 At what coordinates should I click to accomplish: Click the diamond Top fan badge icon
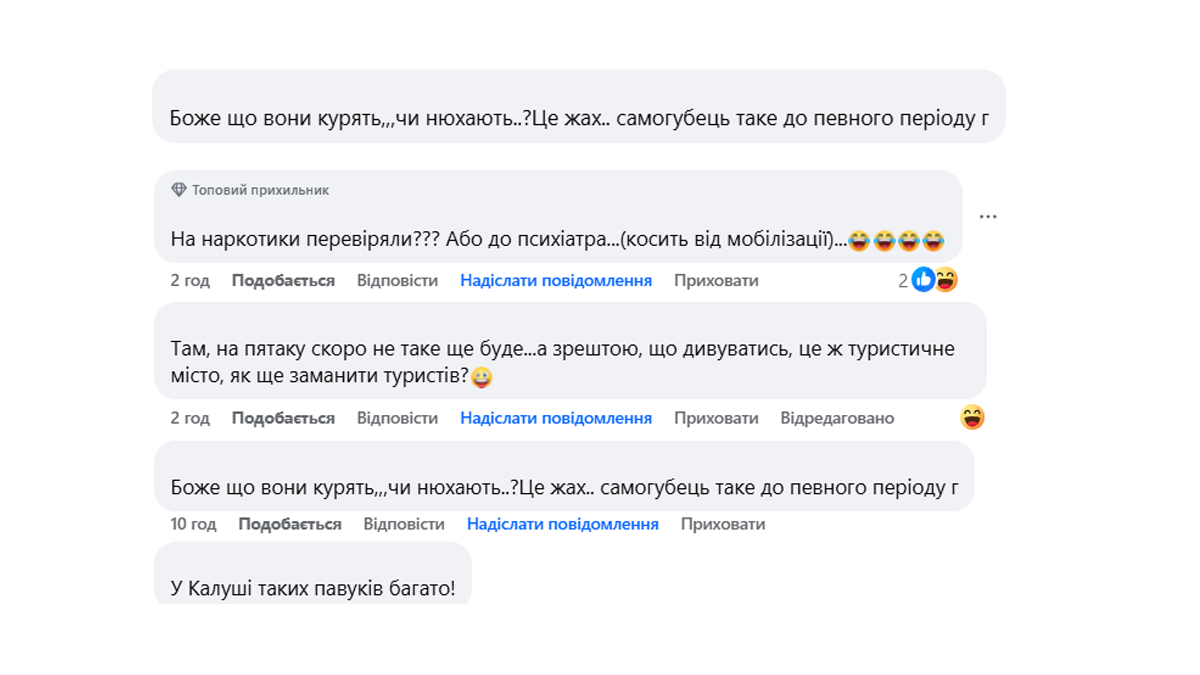[x=179, y=190]
